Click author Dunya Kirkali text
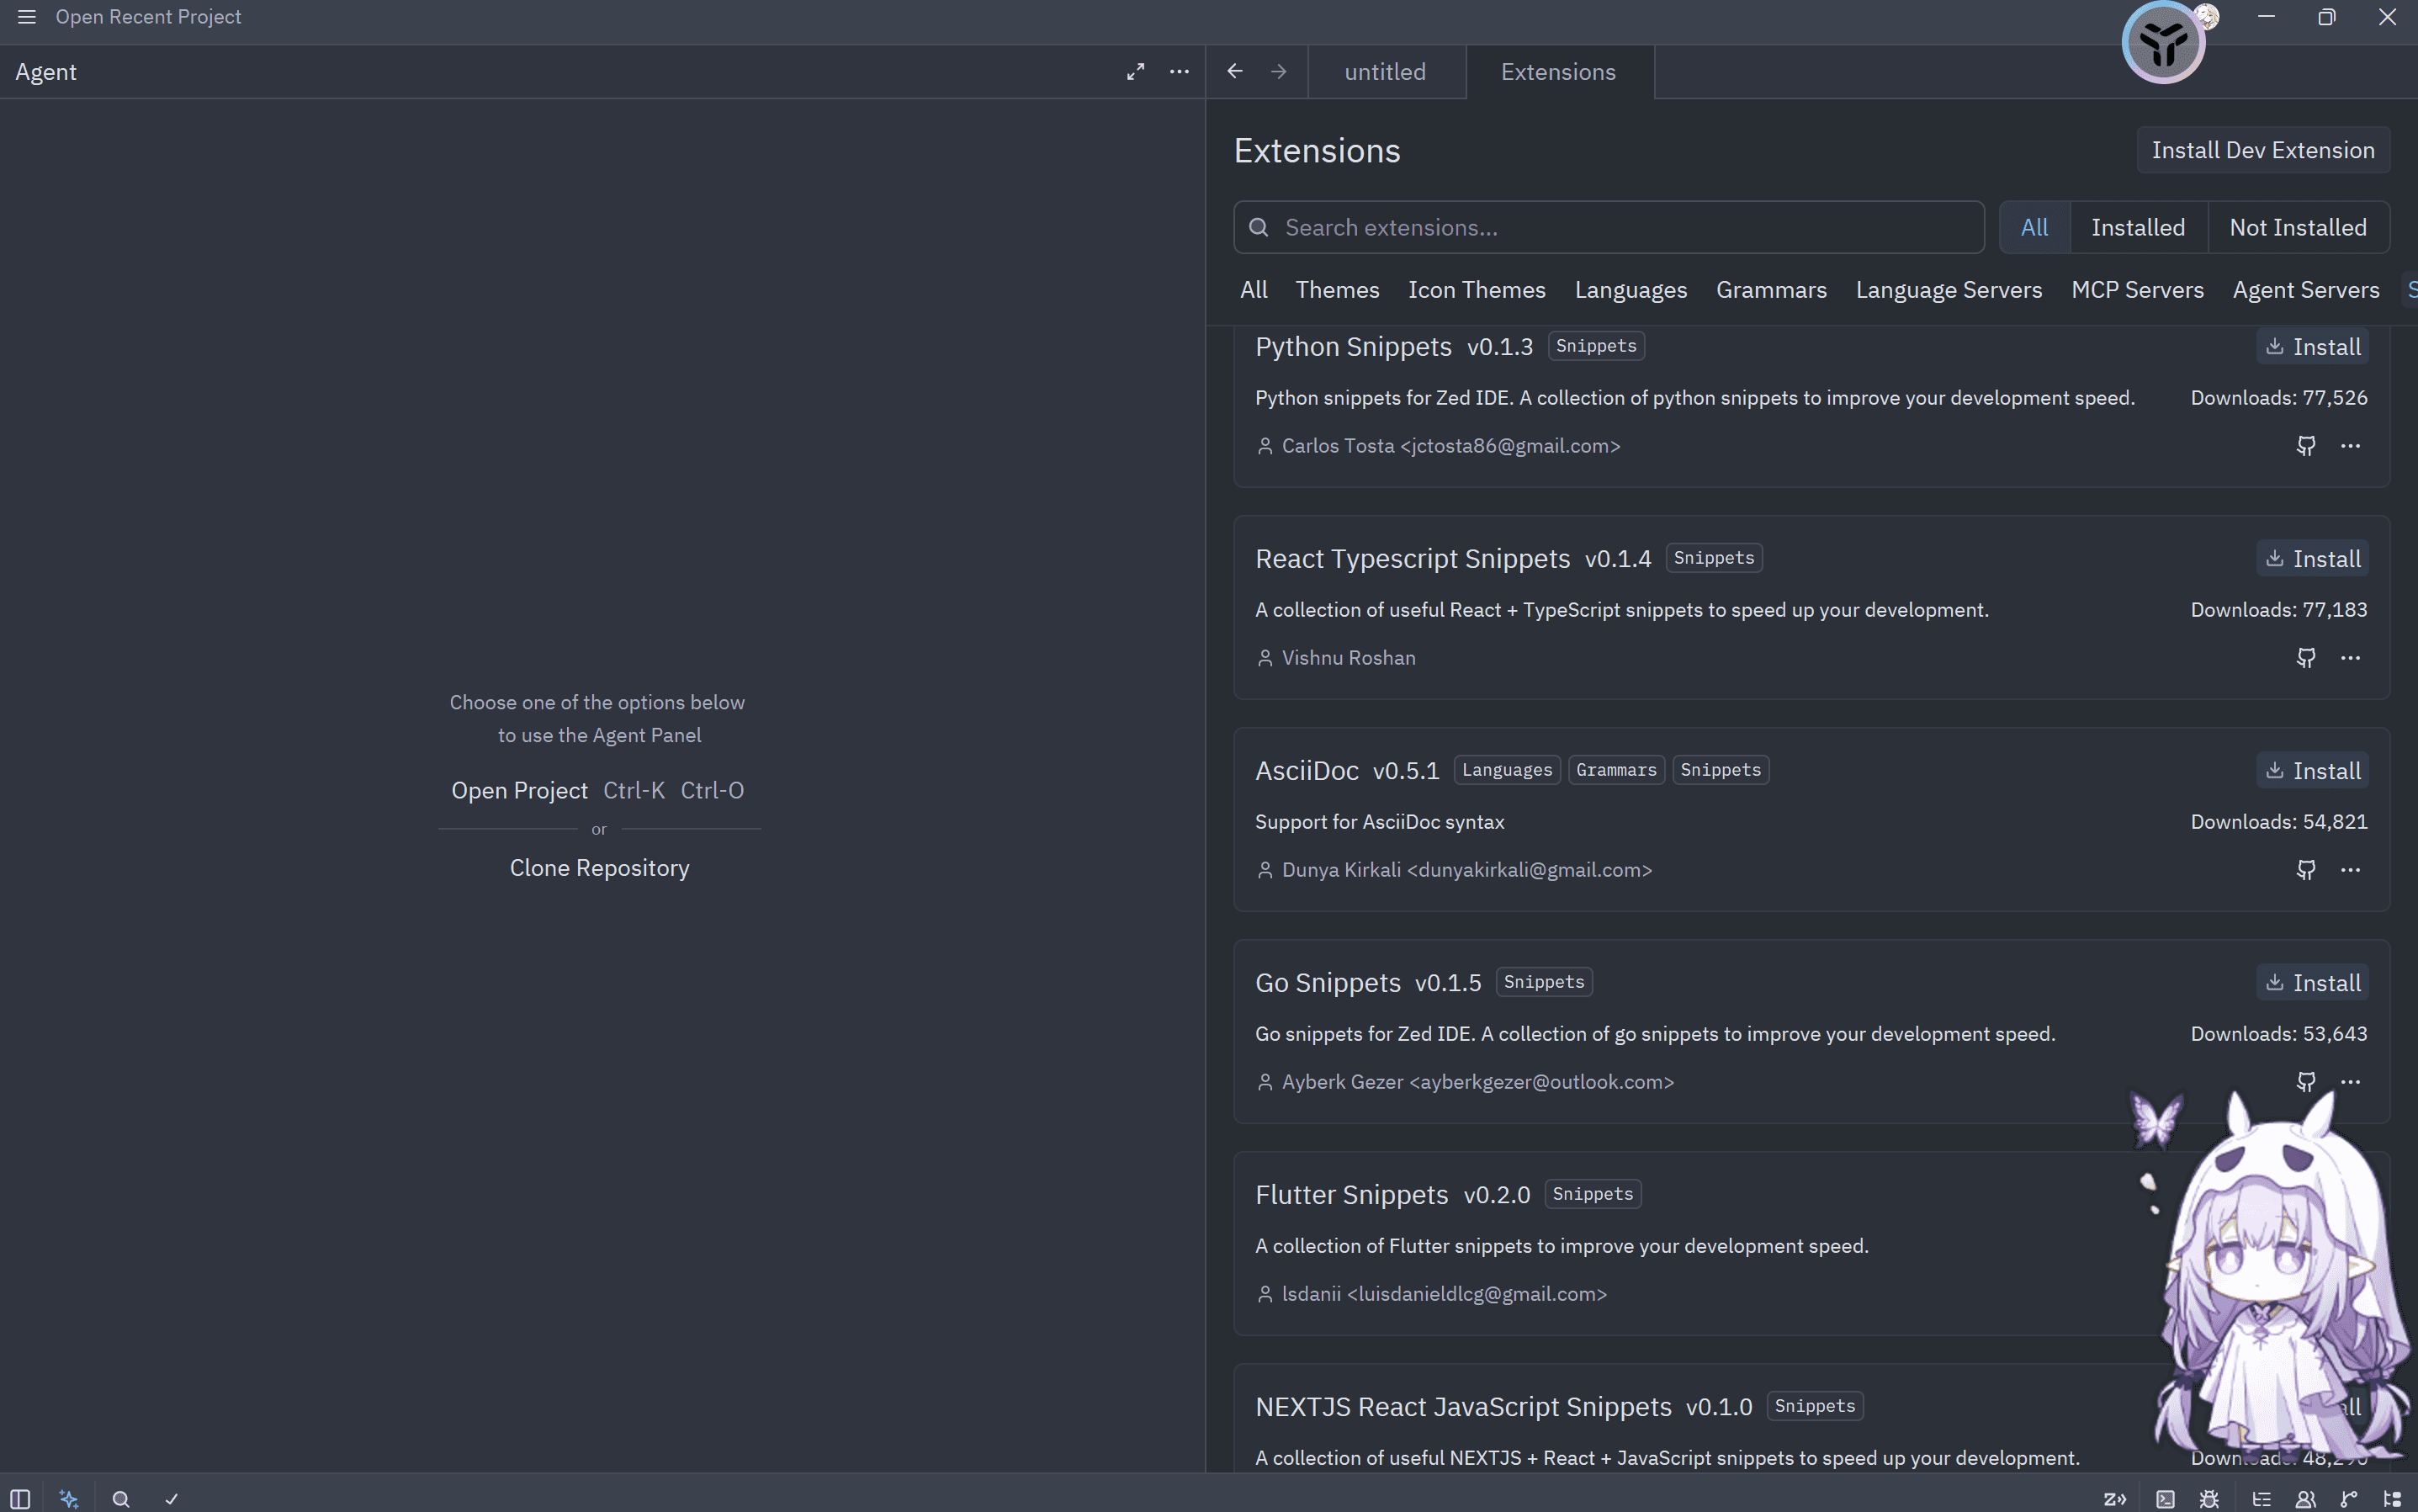2418x1512 pixels. 1466,870
